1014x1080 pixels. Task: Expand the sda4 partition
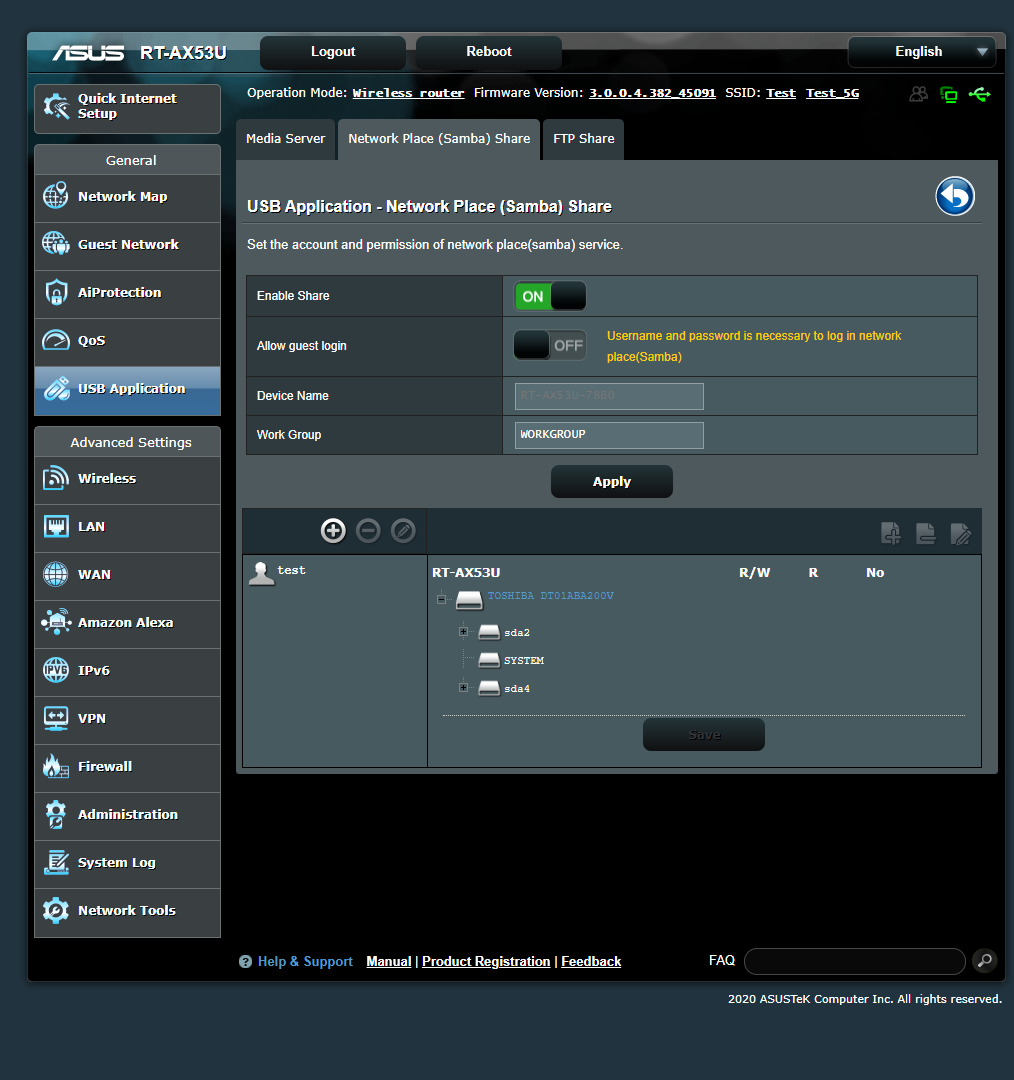click(x=464, y=687)
